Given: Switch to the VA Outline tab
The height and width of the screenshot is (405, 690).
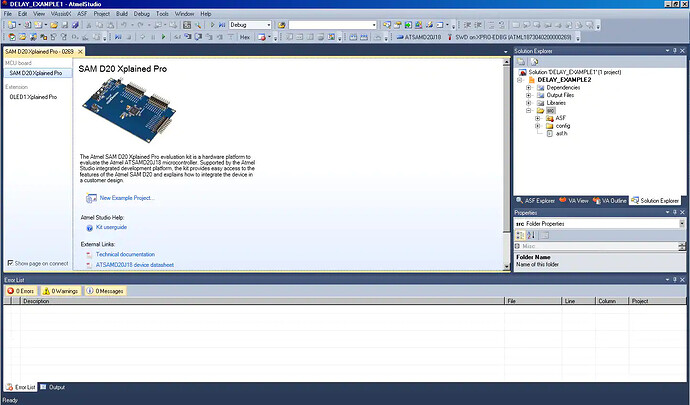Looking at the screenshot, I should pos(610,201).
